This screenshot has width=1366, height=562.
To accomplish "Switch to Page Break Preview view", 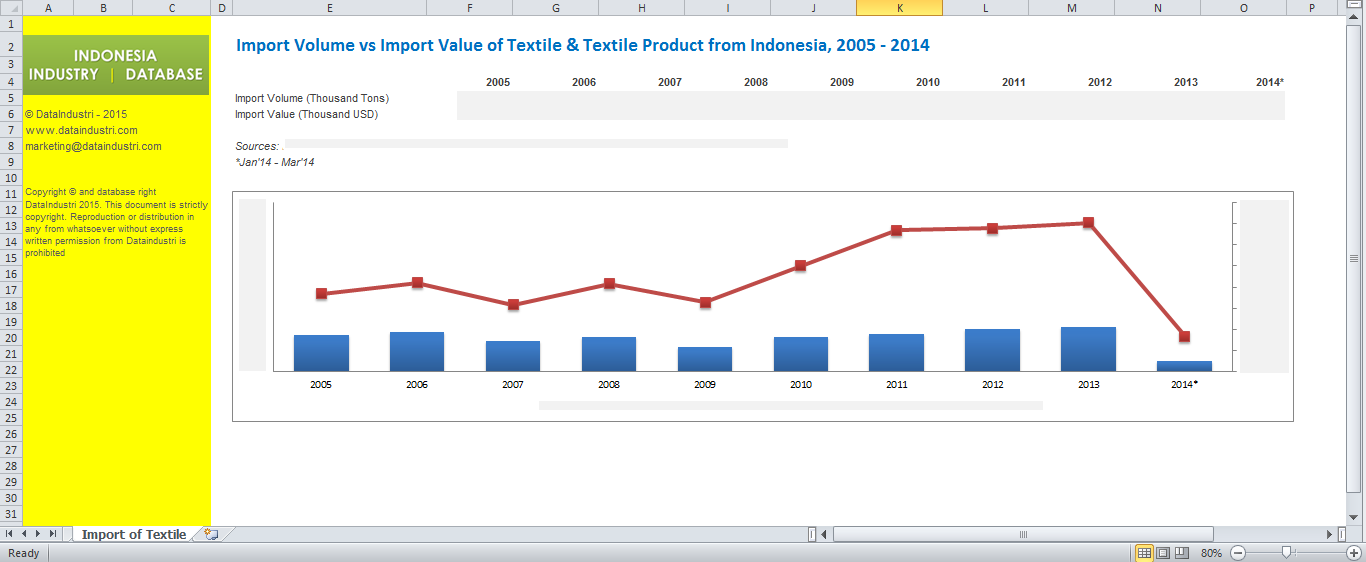I will (1181, 553).
